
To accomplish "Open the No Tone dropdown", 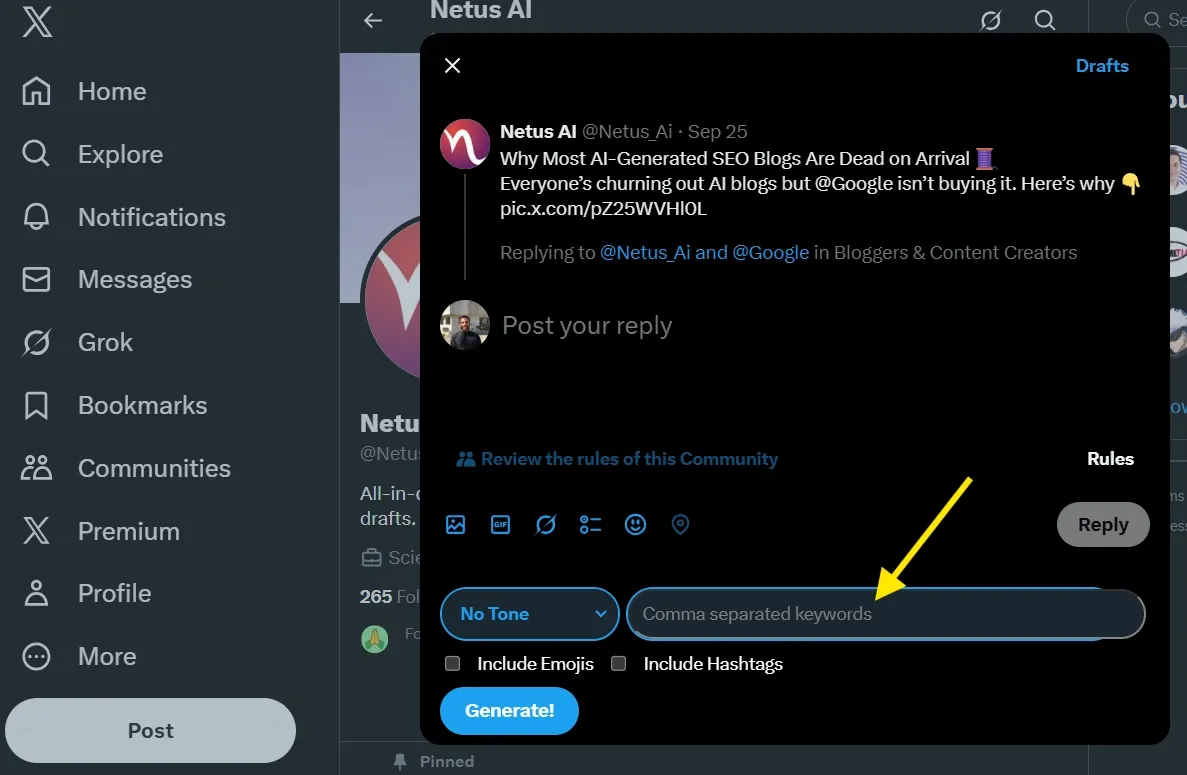I will click(x=529, y=614).
